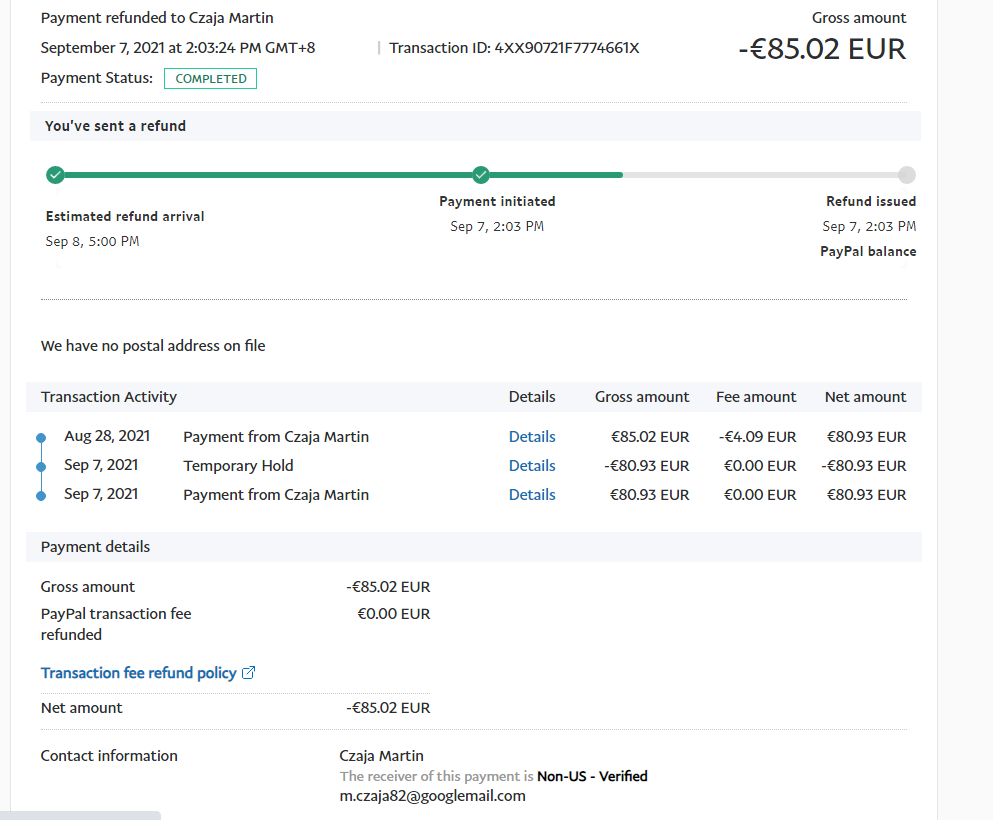Click the timeline dot beside Temporary Hold
The image size is (993, 820).
[41, 466]
